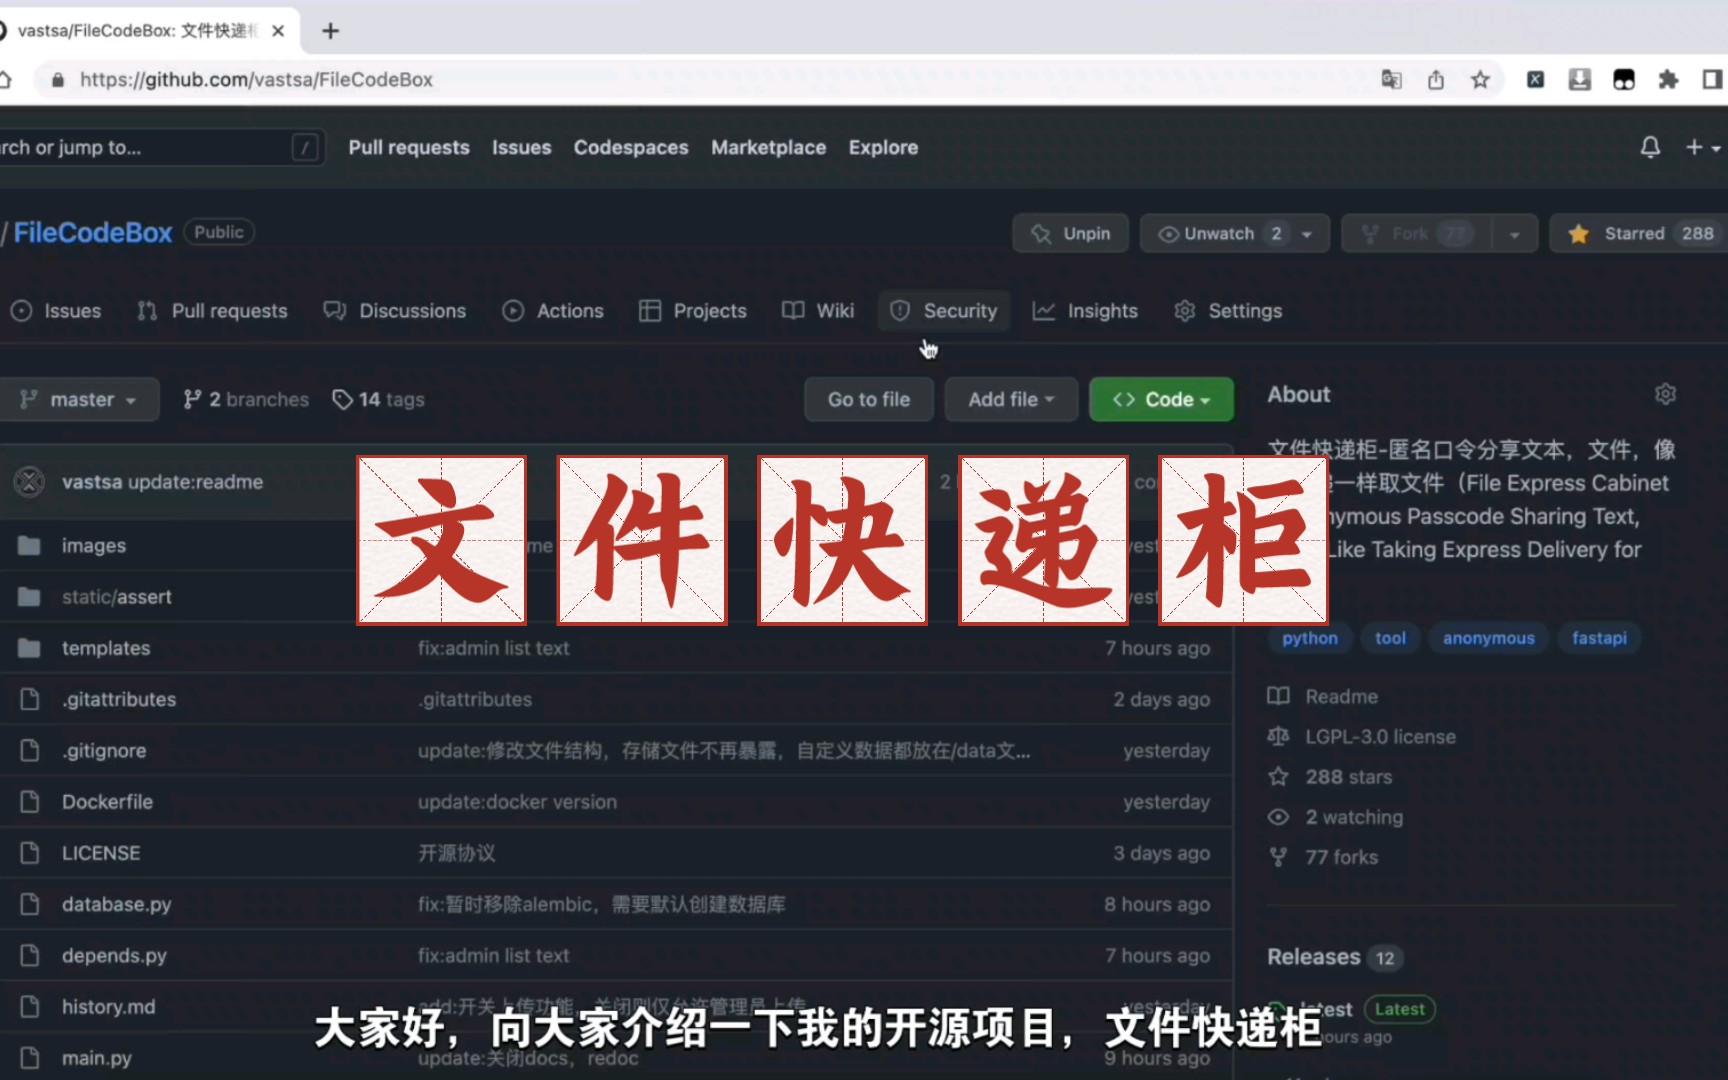Viewport: 1728px width, 1080px height.
Task: Unstar the repository via the Starred toggle
Action: [1637, 233]
